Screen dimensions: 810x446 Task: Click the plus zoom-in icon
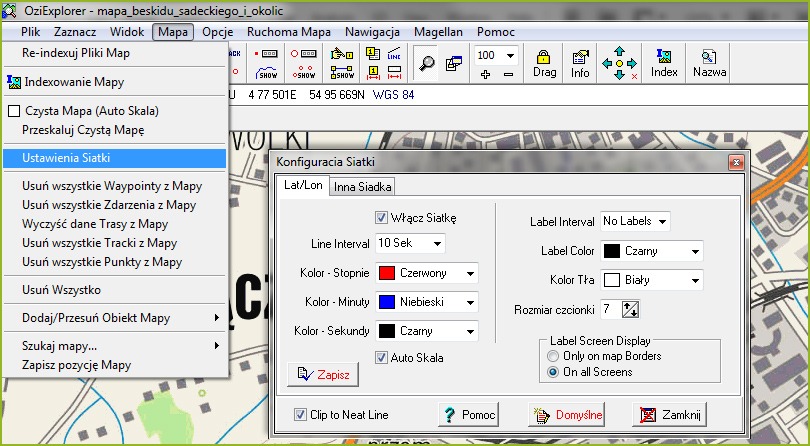pyautogui.click(x=485, y=75)
